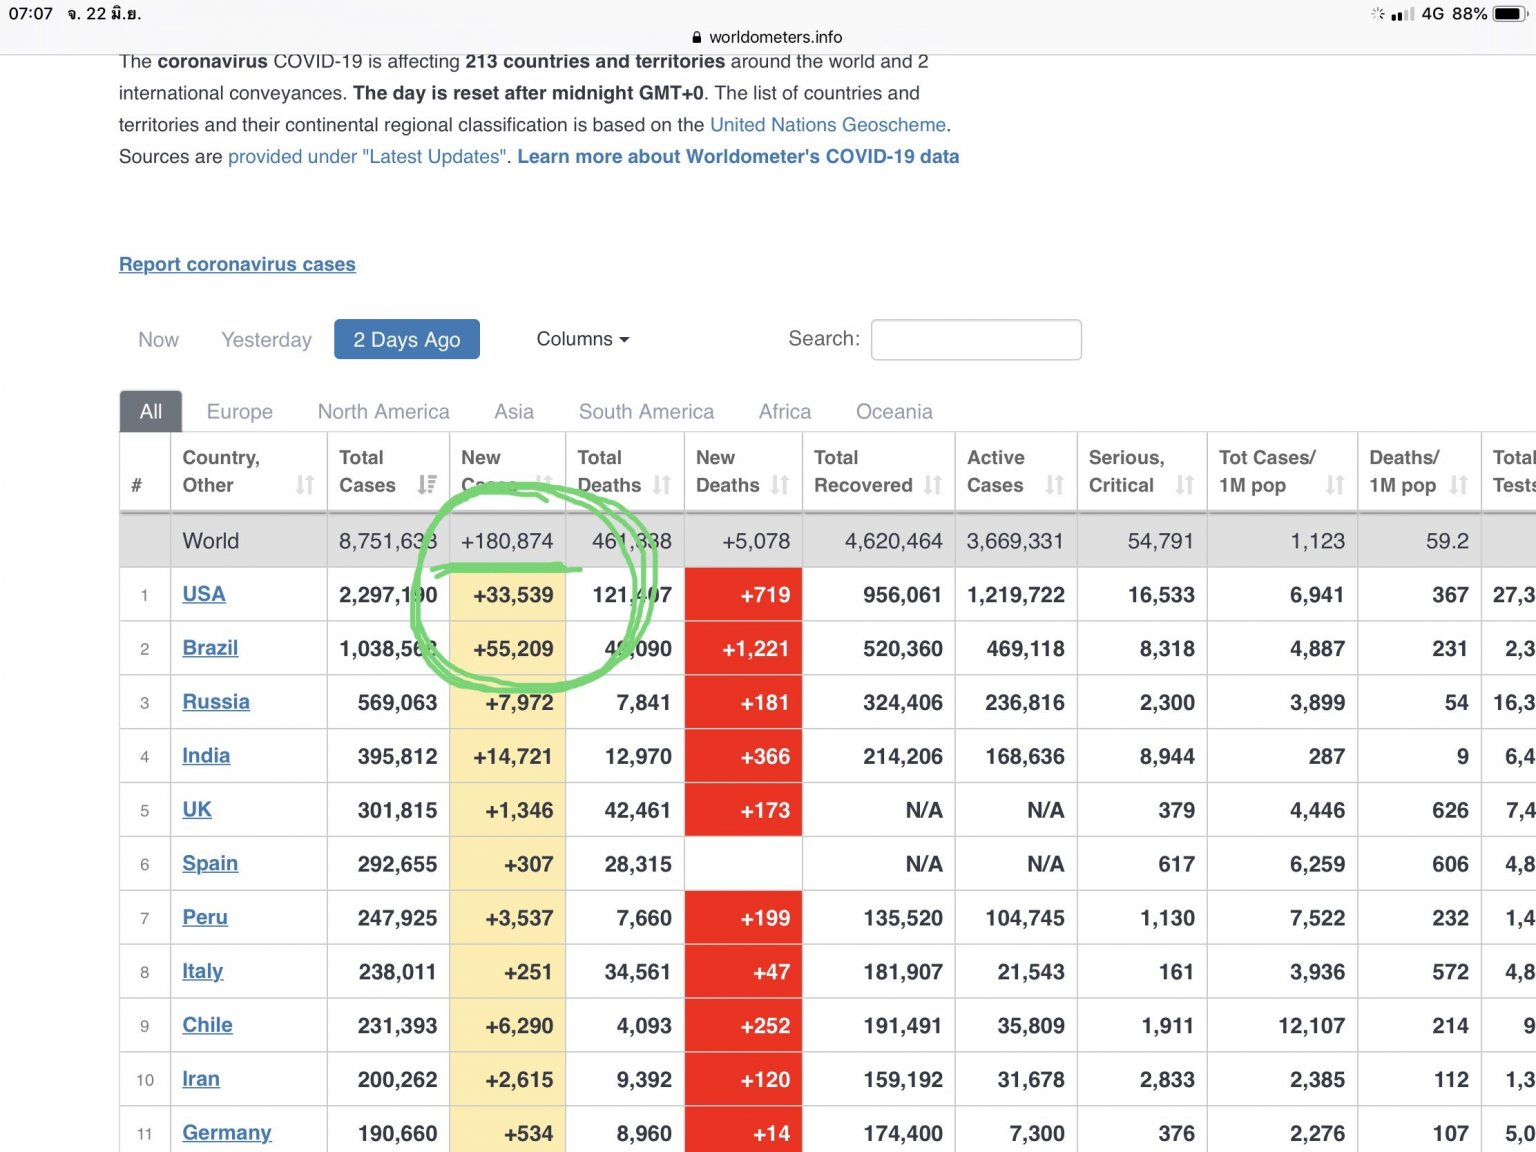
Task: Select the All regions tab
Action: (151, 411)
